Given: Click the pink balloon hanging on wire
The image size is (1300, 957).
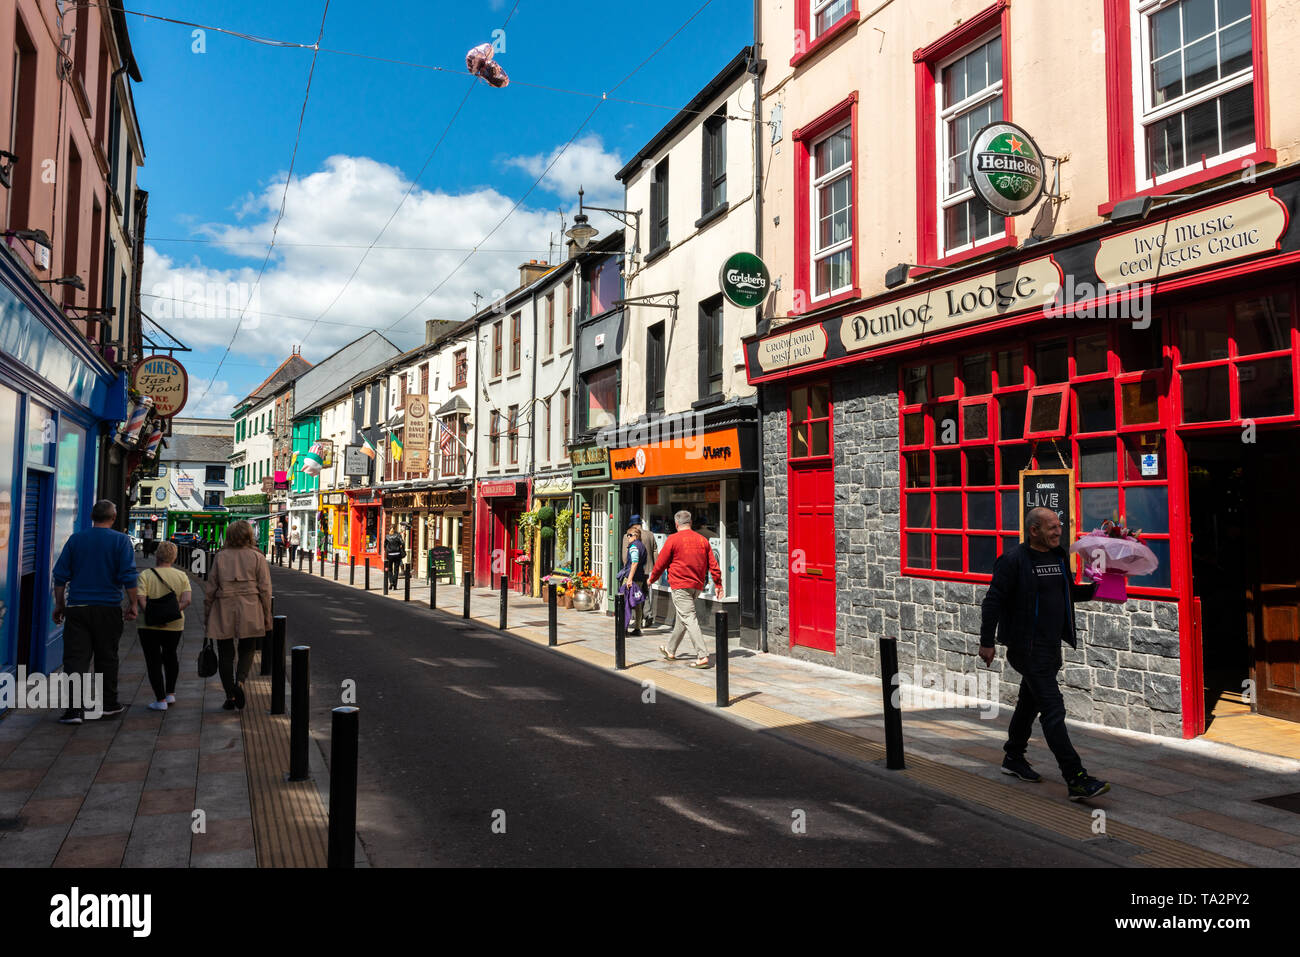Looking at the screenshot, I should pos(486,65).
